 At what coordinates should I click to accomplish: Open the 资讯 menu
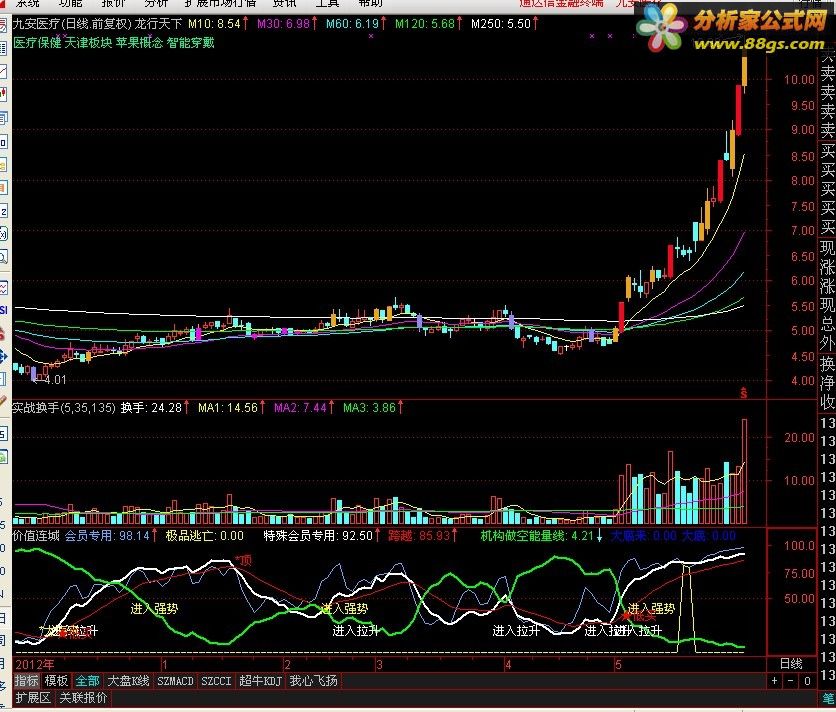pos(284,3)
